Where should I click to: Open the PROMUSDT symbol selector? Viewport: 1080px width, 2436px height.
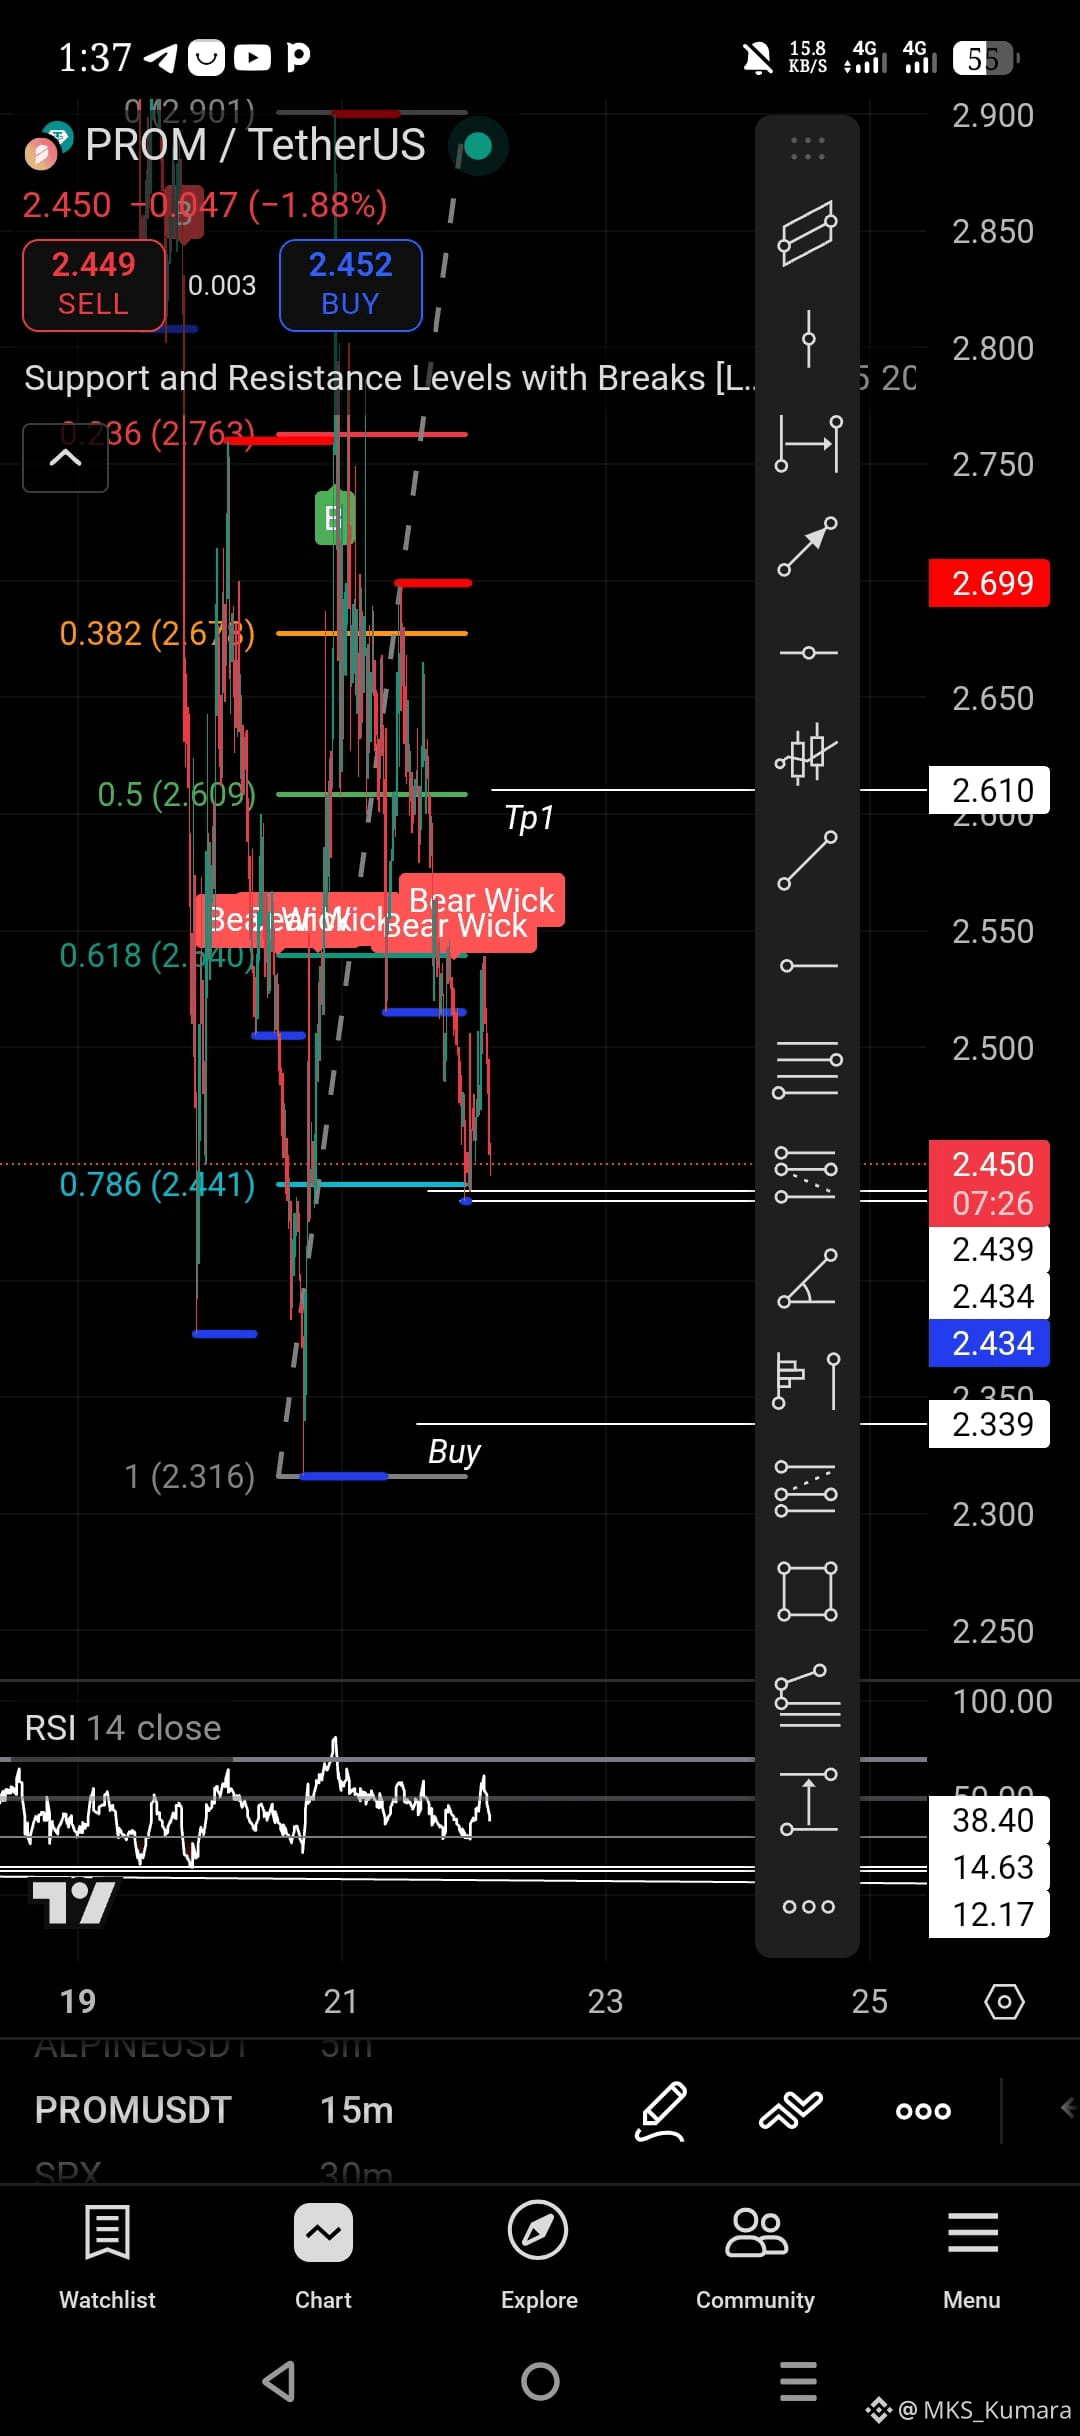[133, 2111]
